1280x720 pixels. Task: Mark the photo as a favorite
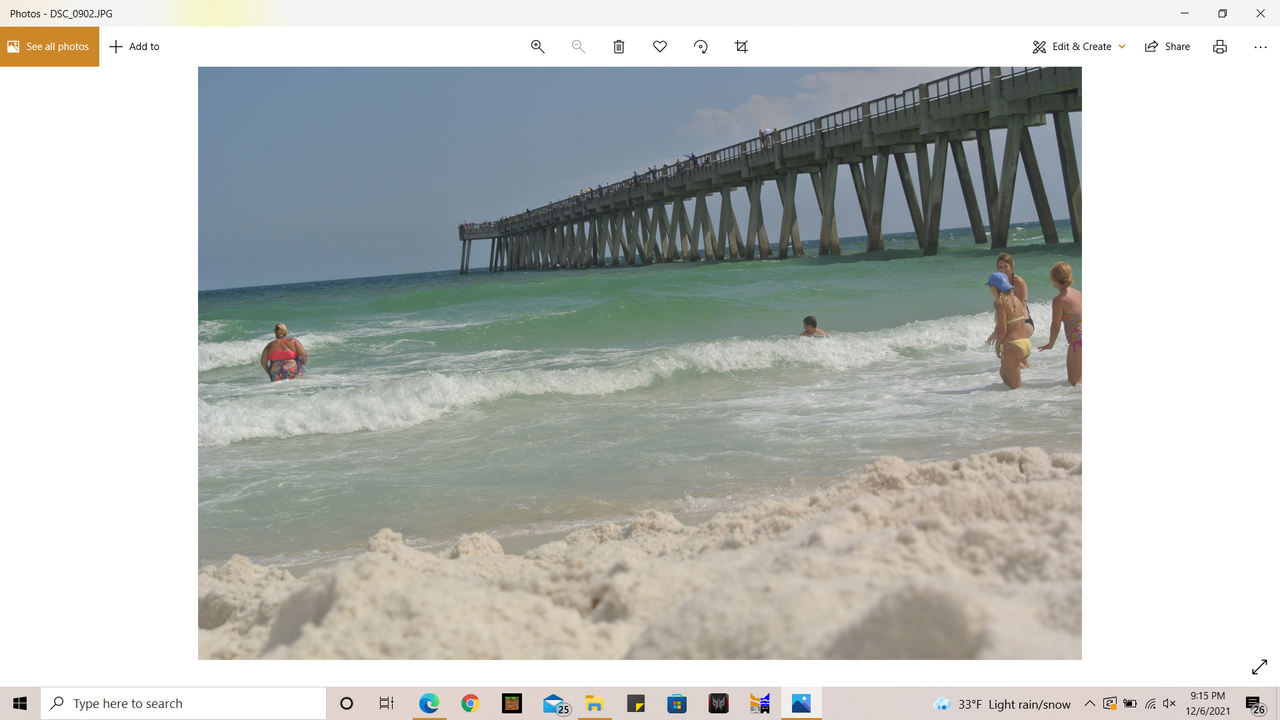[659, 46]
